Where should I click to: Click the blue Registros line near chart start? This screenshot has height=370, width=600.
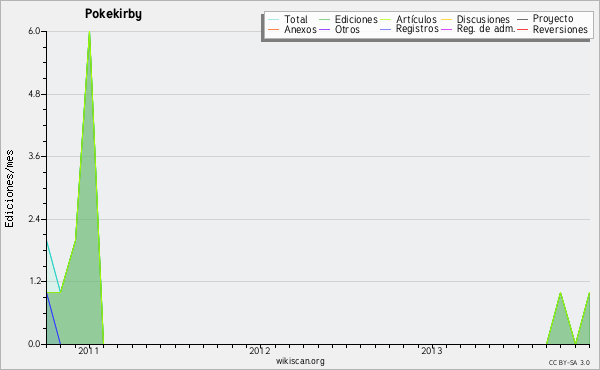tap(54, 318)
